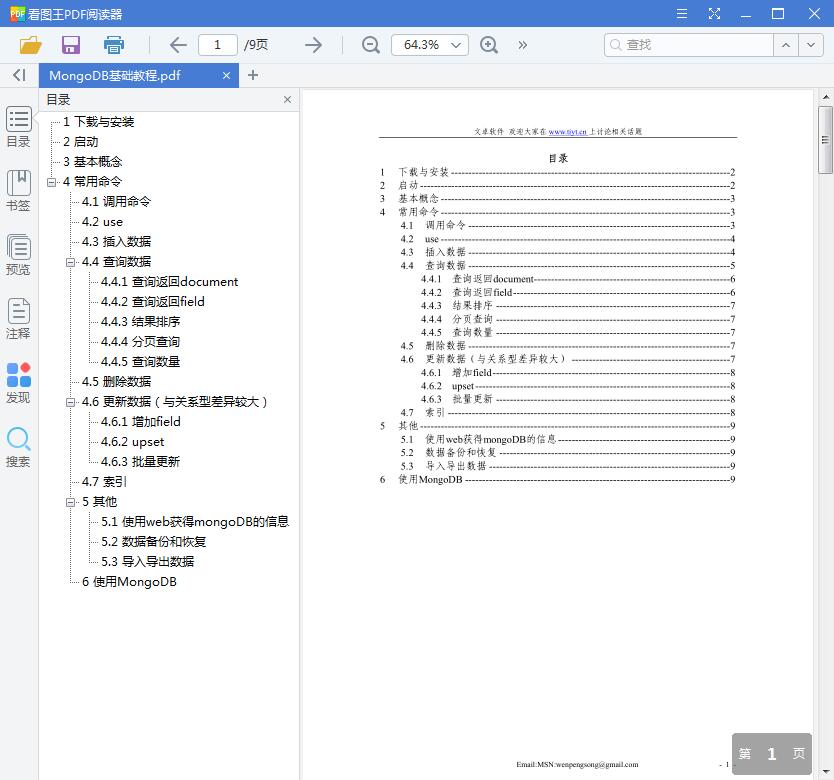The width and height of the screenshot is (834, 780).
Task: Print the PDF with the printer icon
Action: click(x=113, y=45)
